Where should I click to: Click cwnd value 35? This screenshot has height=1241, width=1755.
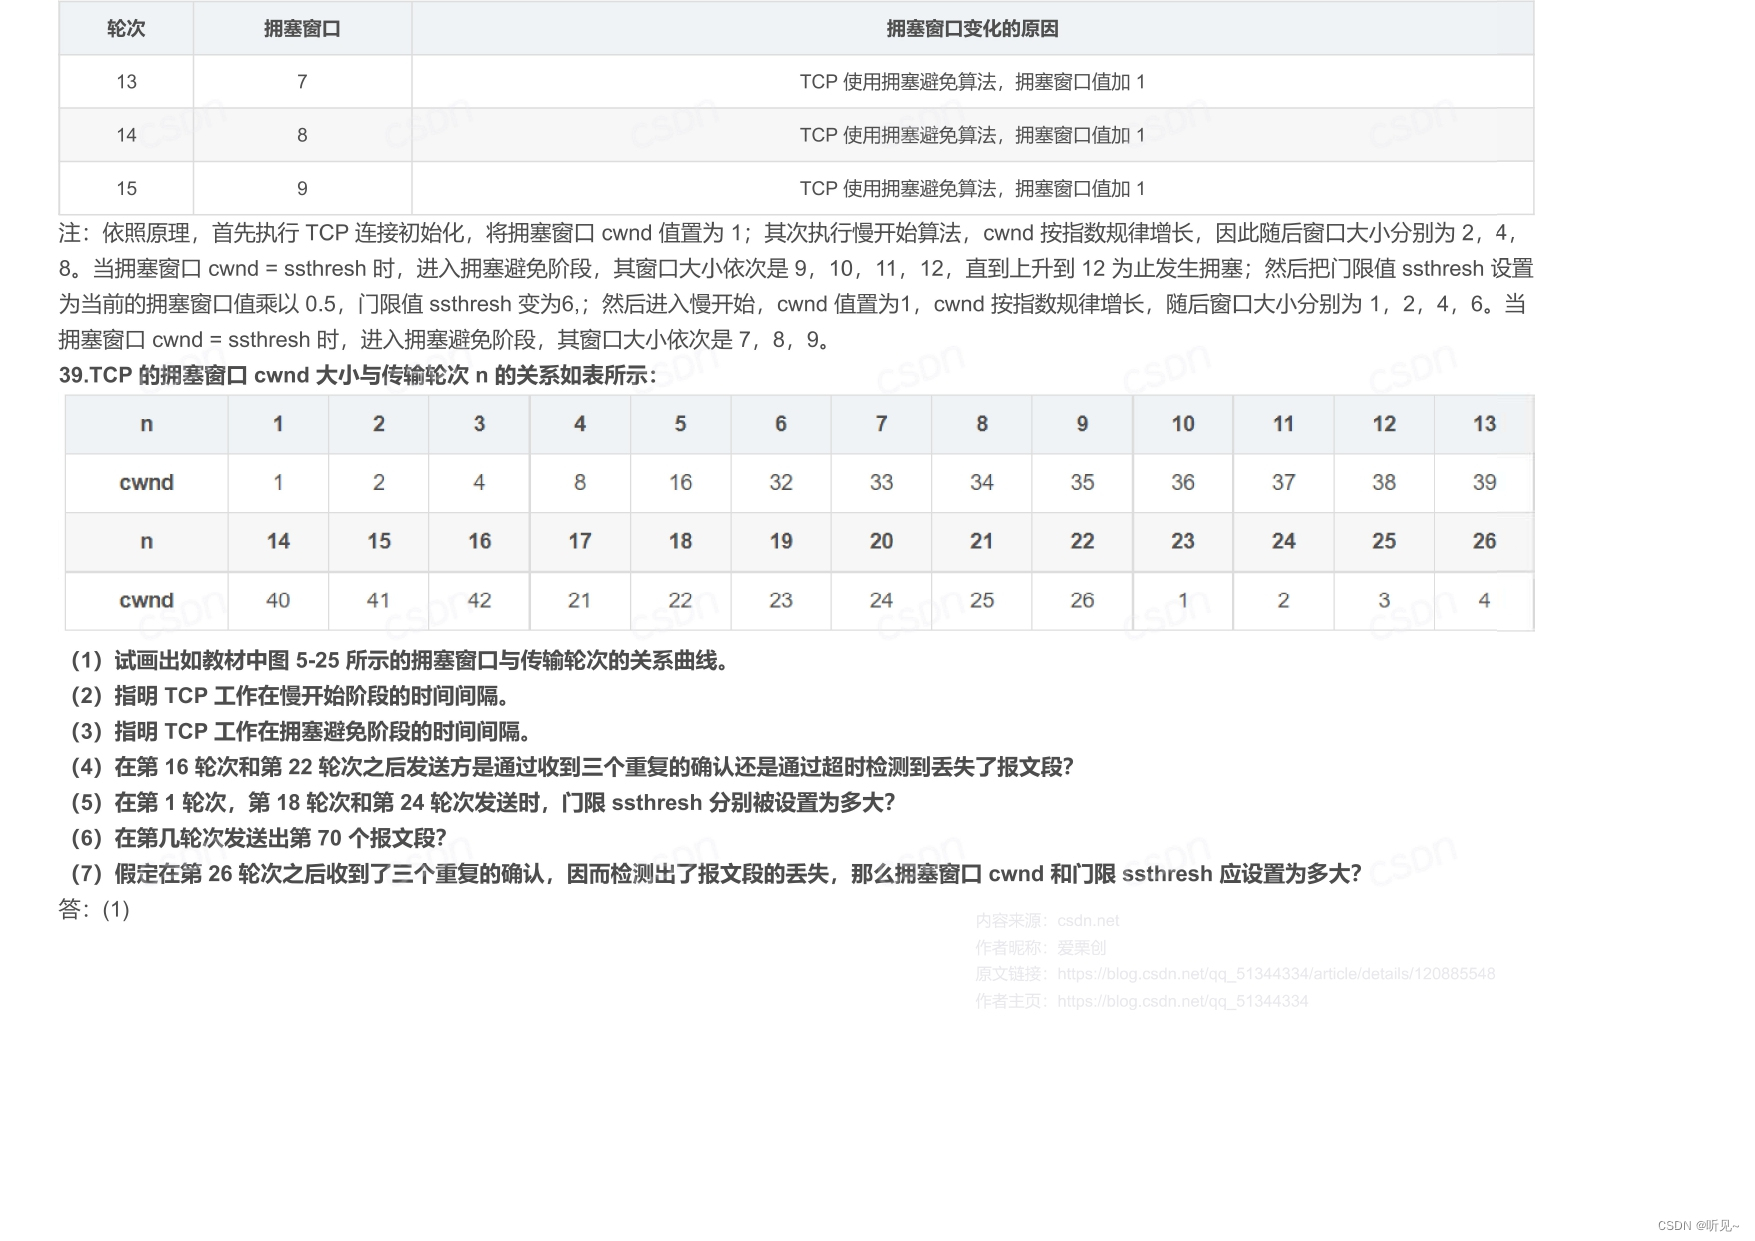1082,482
